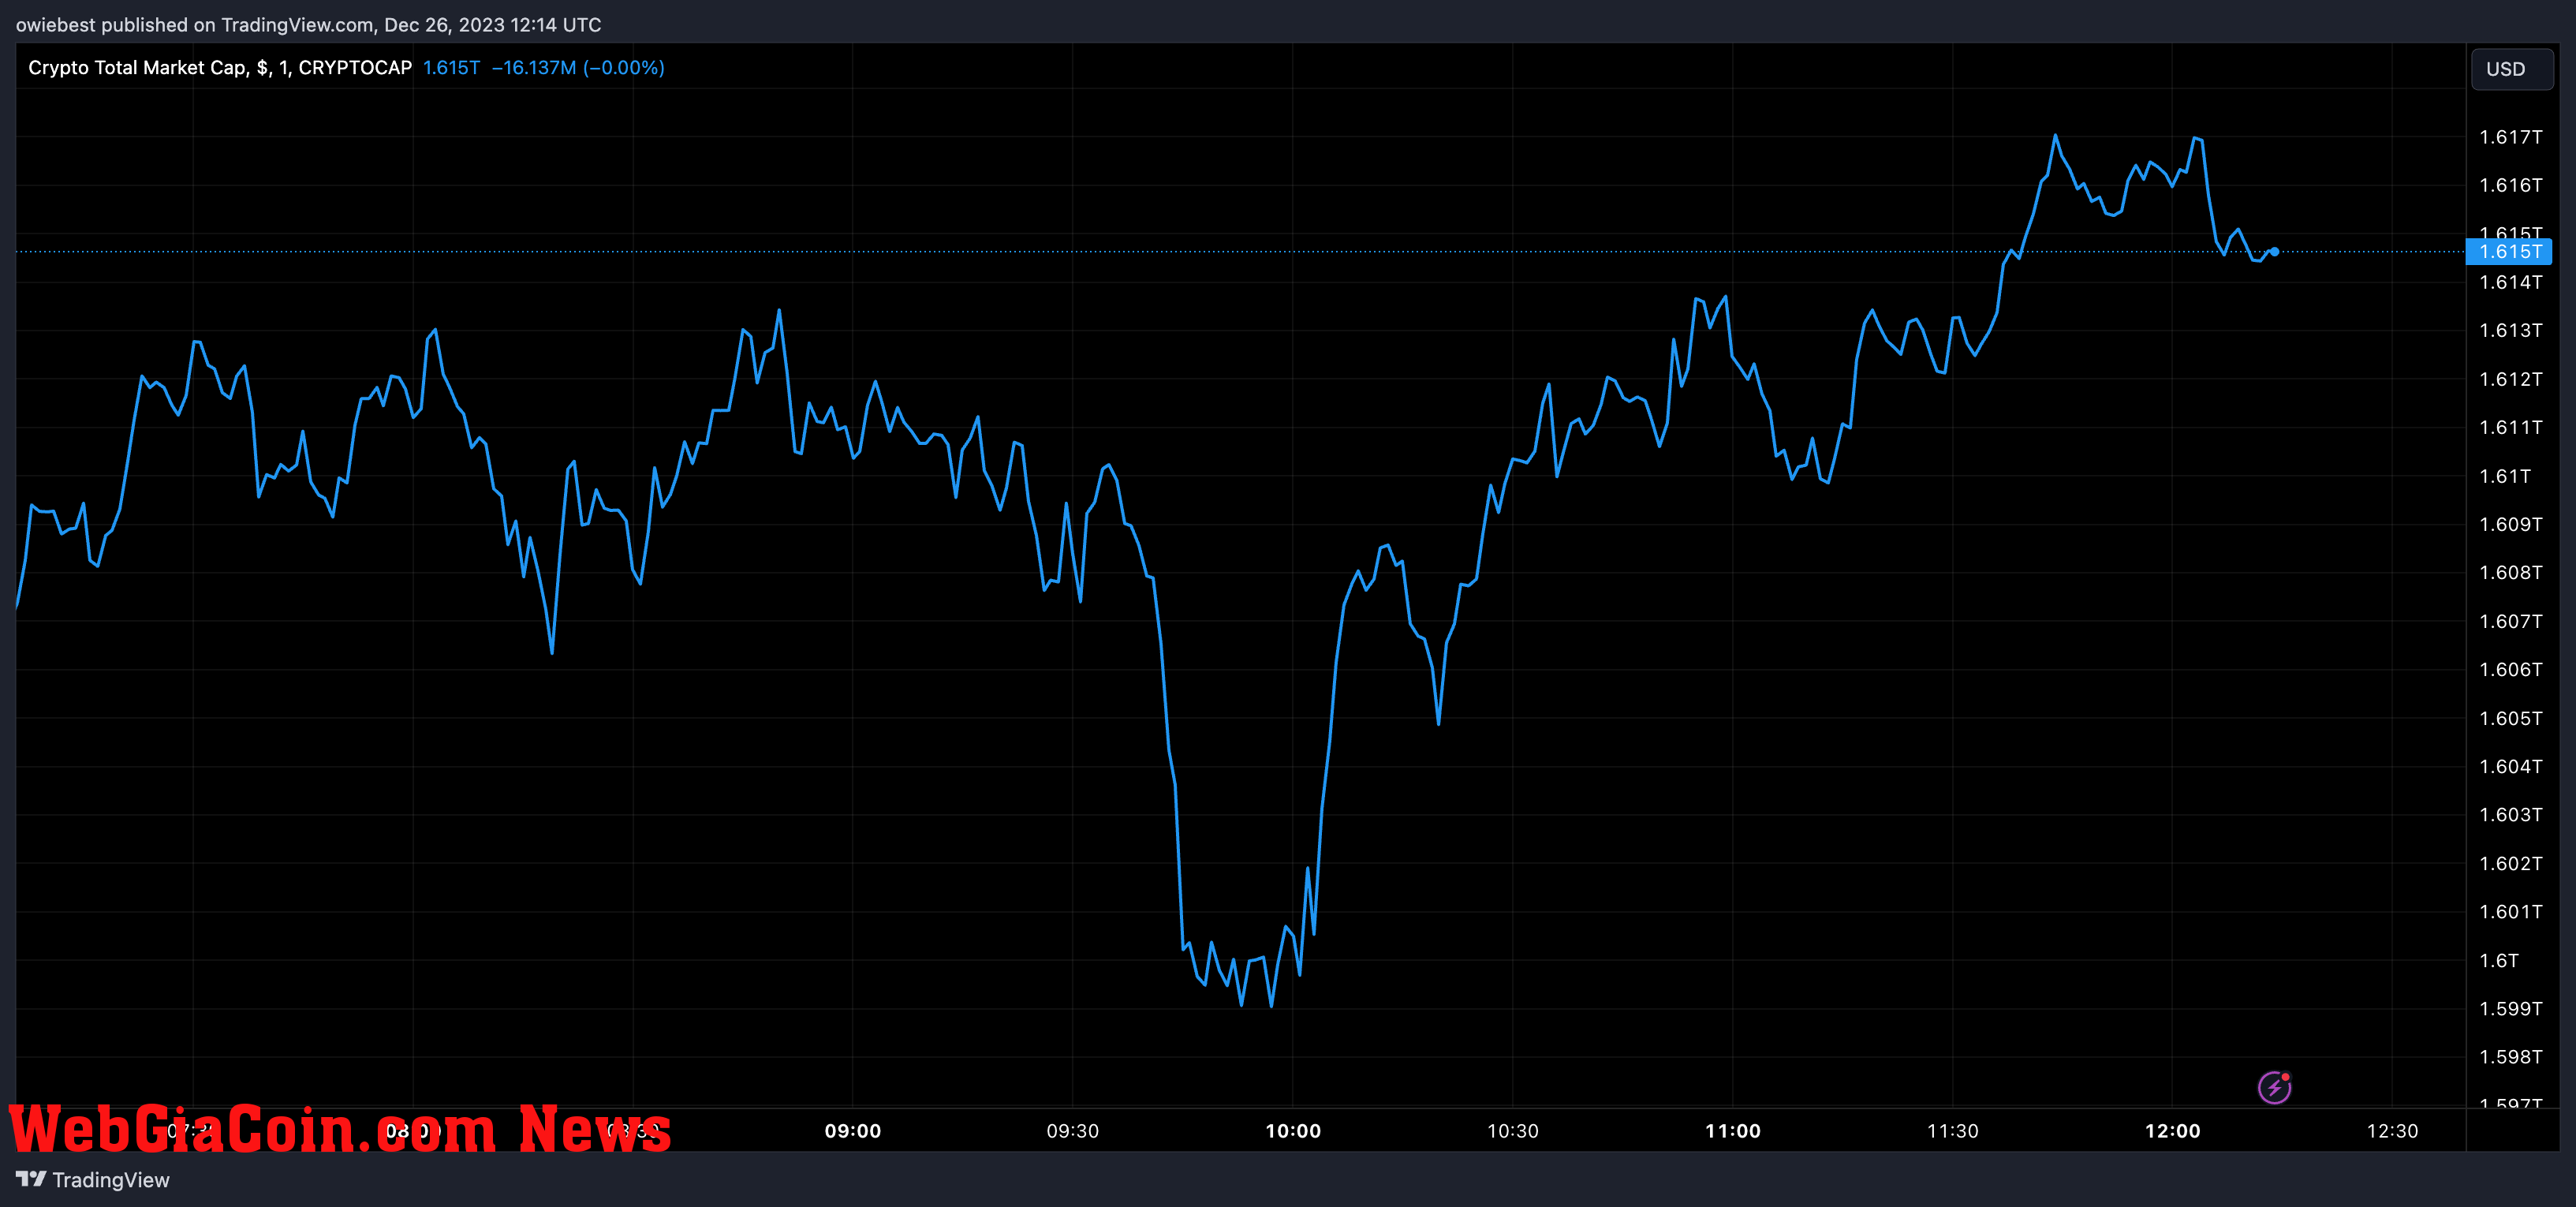Viewport: 2576px width, 1207px height.
Task: Click the 11:30 time axis label
Action: tap(1952, 1131)
